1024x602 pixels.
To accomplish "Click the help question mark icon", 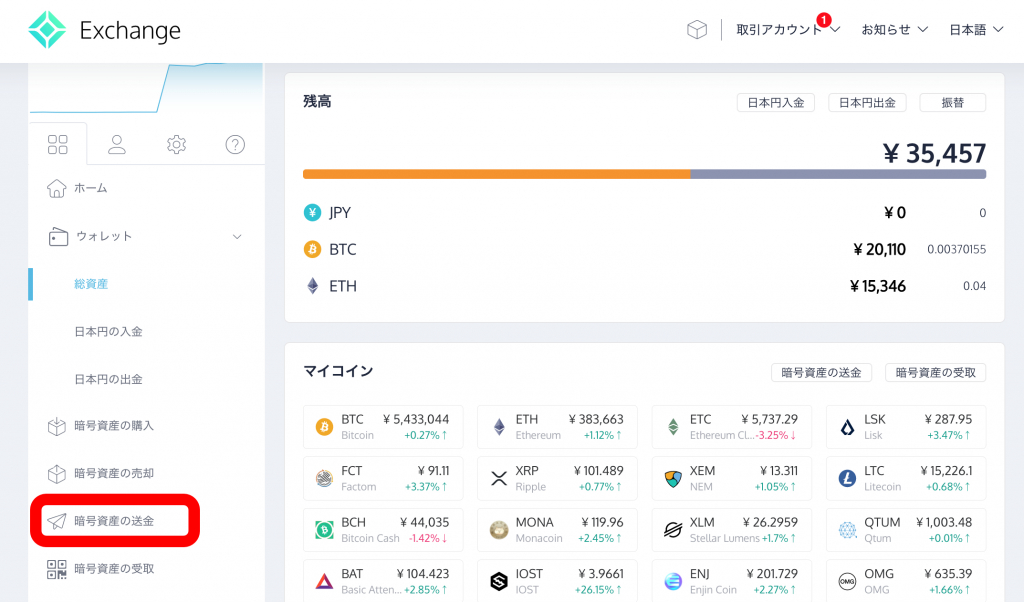I will pyautogui.click(x=235, y=145).
